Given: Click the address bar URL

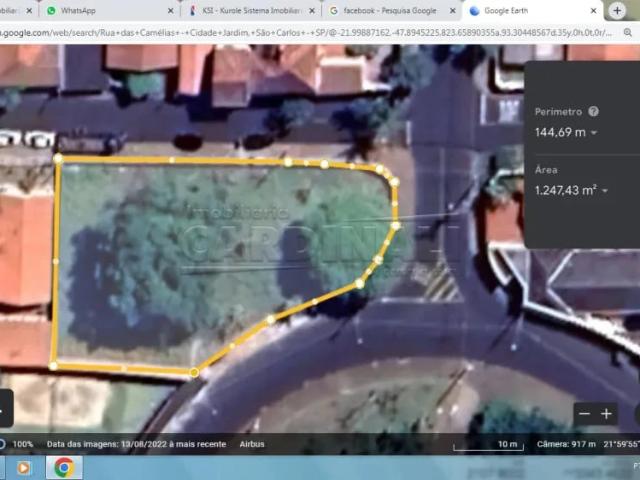Looking at the screenshot, I should 306,33.
